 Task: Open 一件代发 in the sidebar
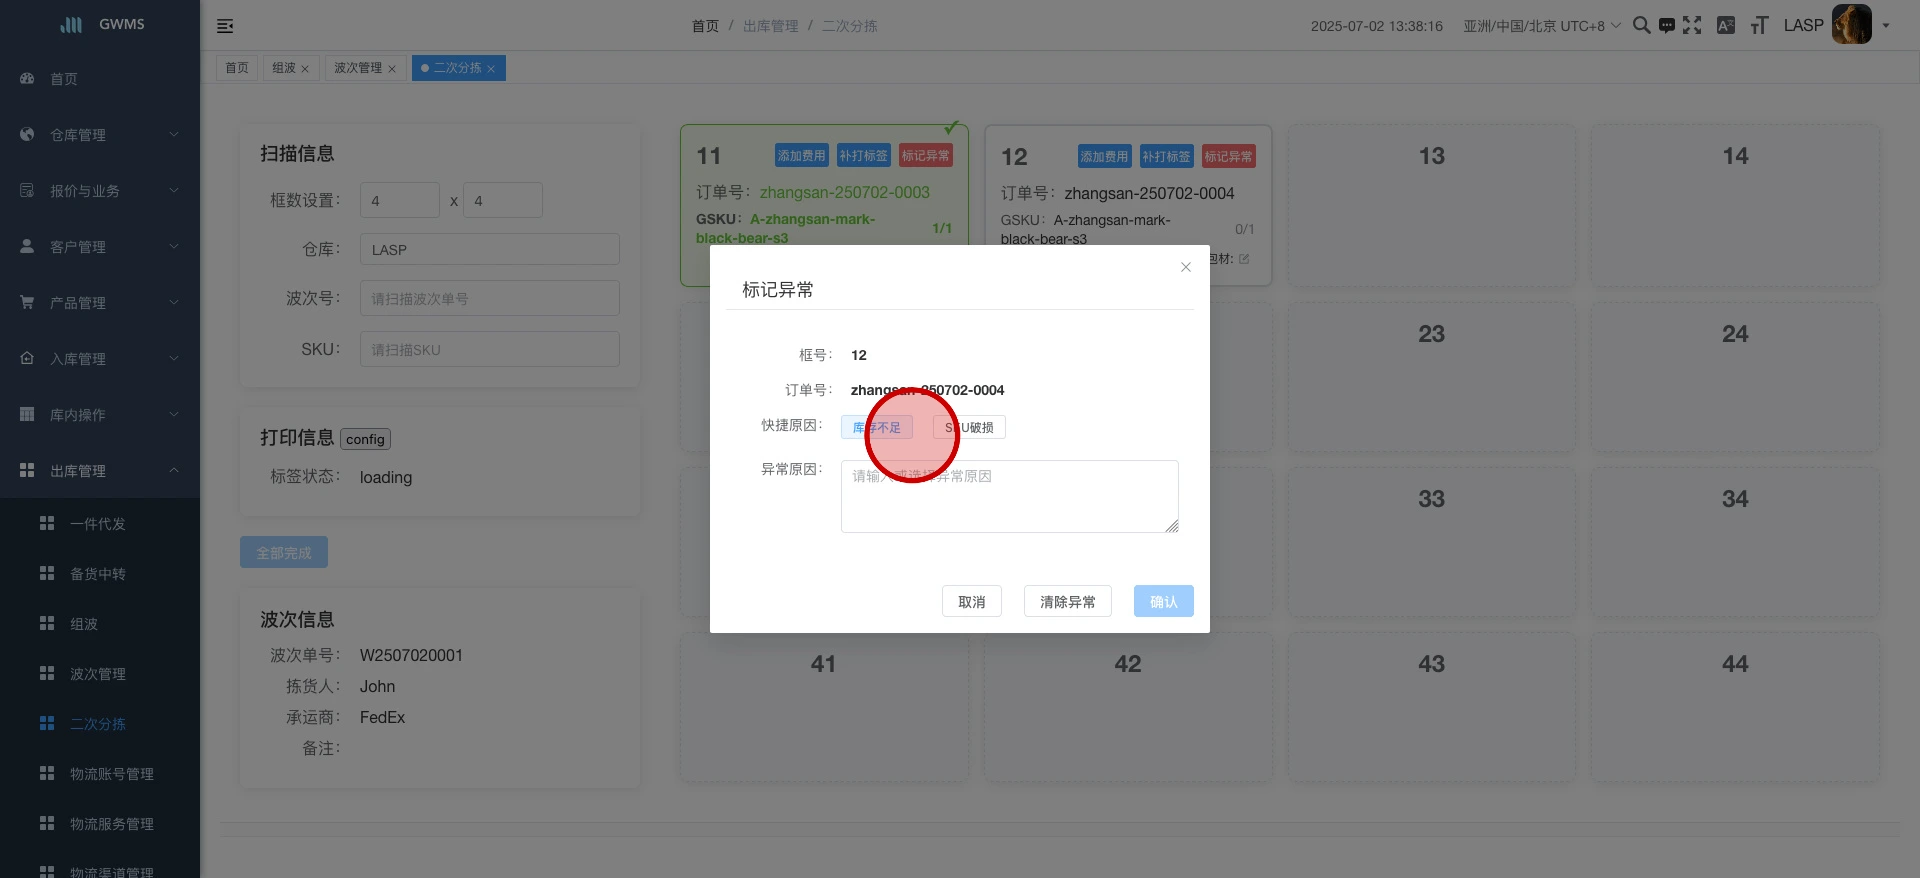click(x=98, y=524)
